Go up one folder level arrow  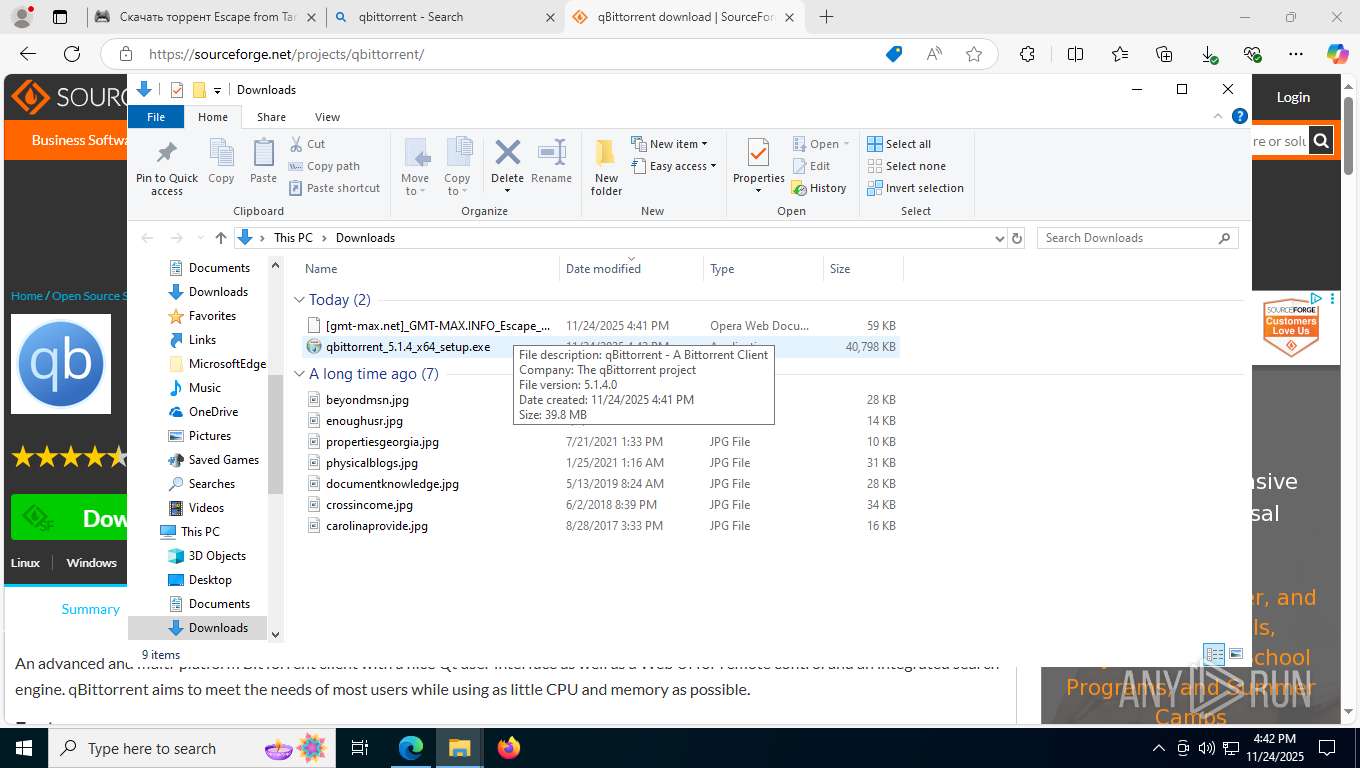coord(221,238)
